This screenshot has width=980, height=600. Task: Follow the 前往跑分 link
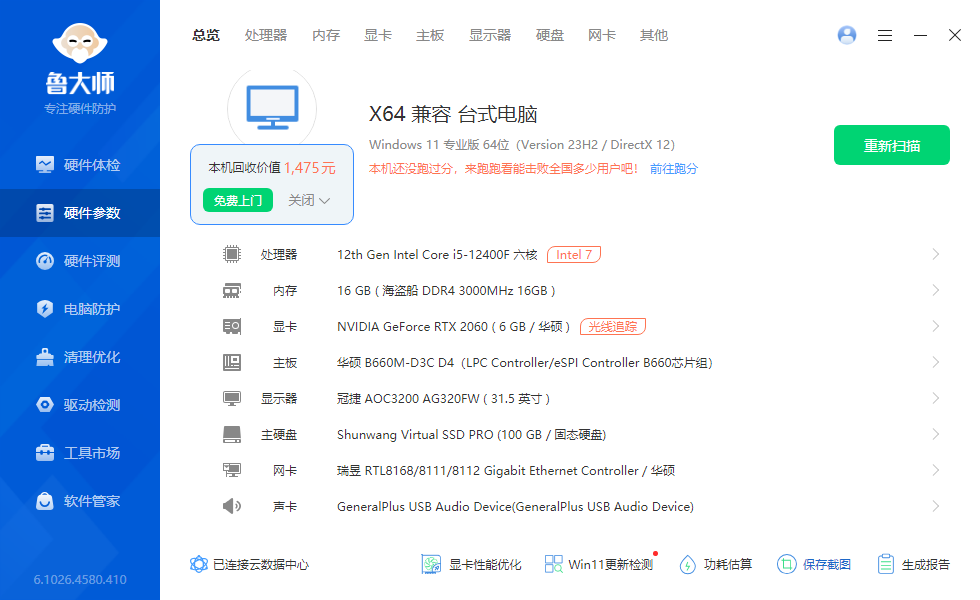tap(674, 169)
